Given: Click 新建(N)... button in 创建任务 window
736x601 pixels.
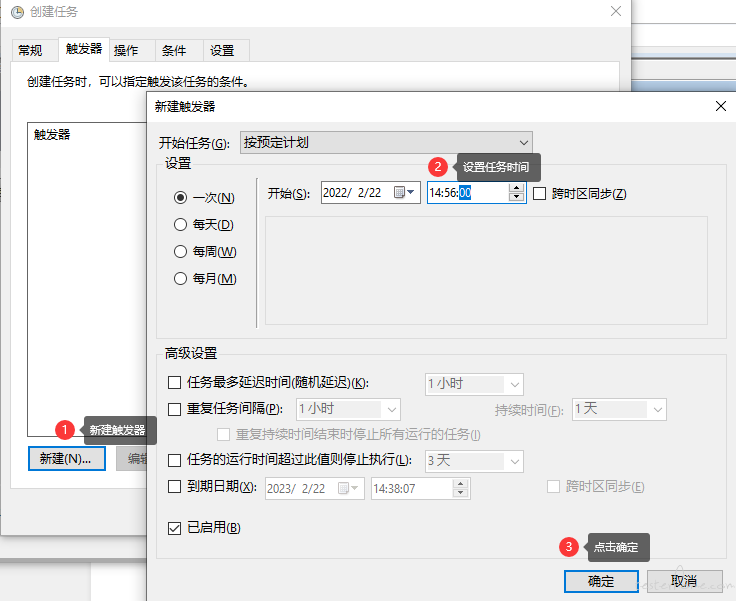Looking at the screenshot, I should 66,458.
